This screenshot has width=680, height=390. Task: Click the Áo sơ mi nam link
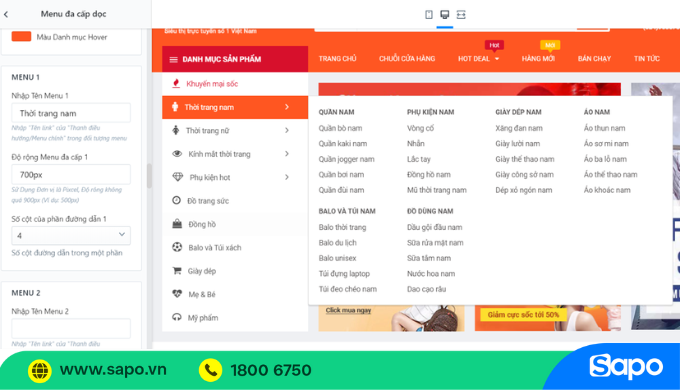click(606, 144)
